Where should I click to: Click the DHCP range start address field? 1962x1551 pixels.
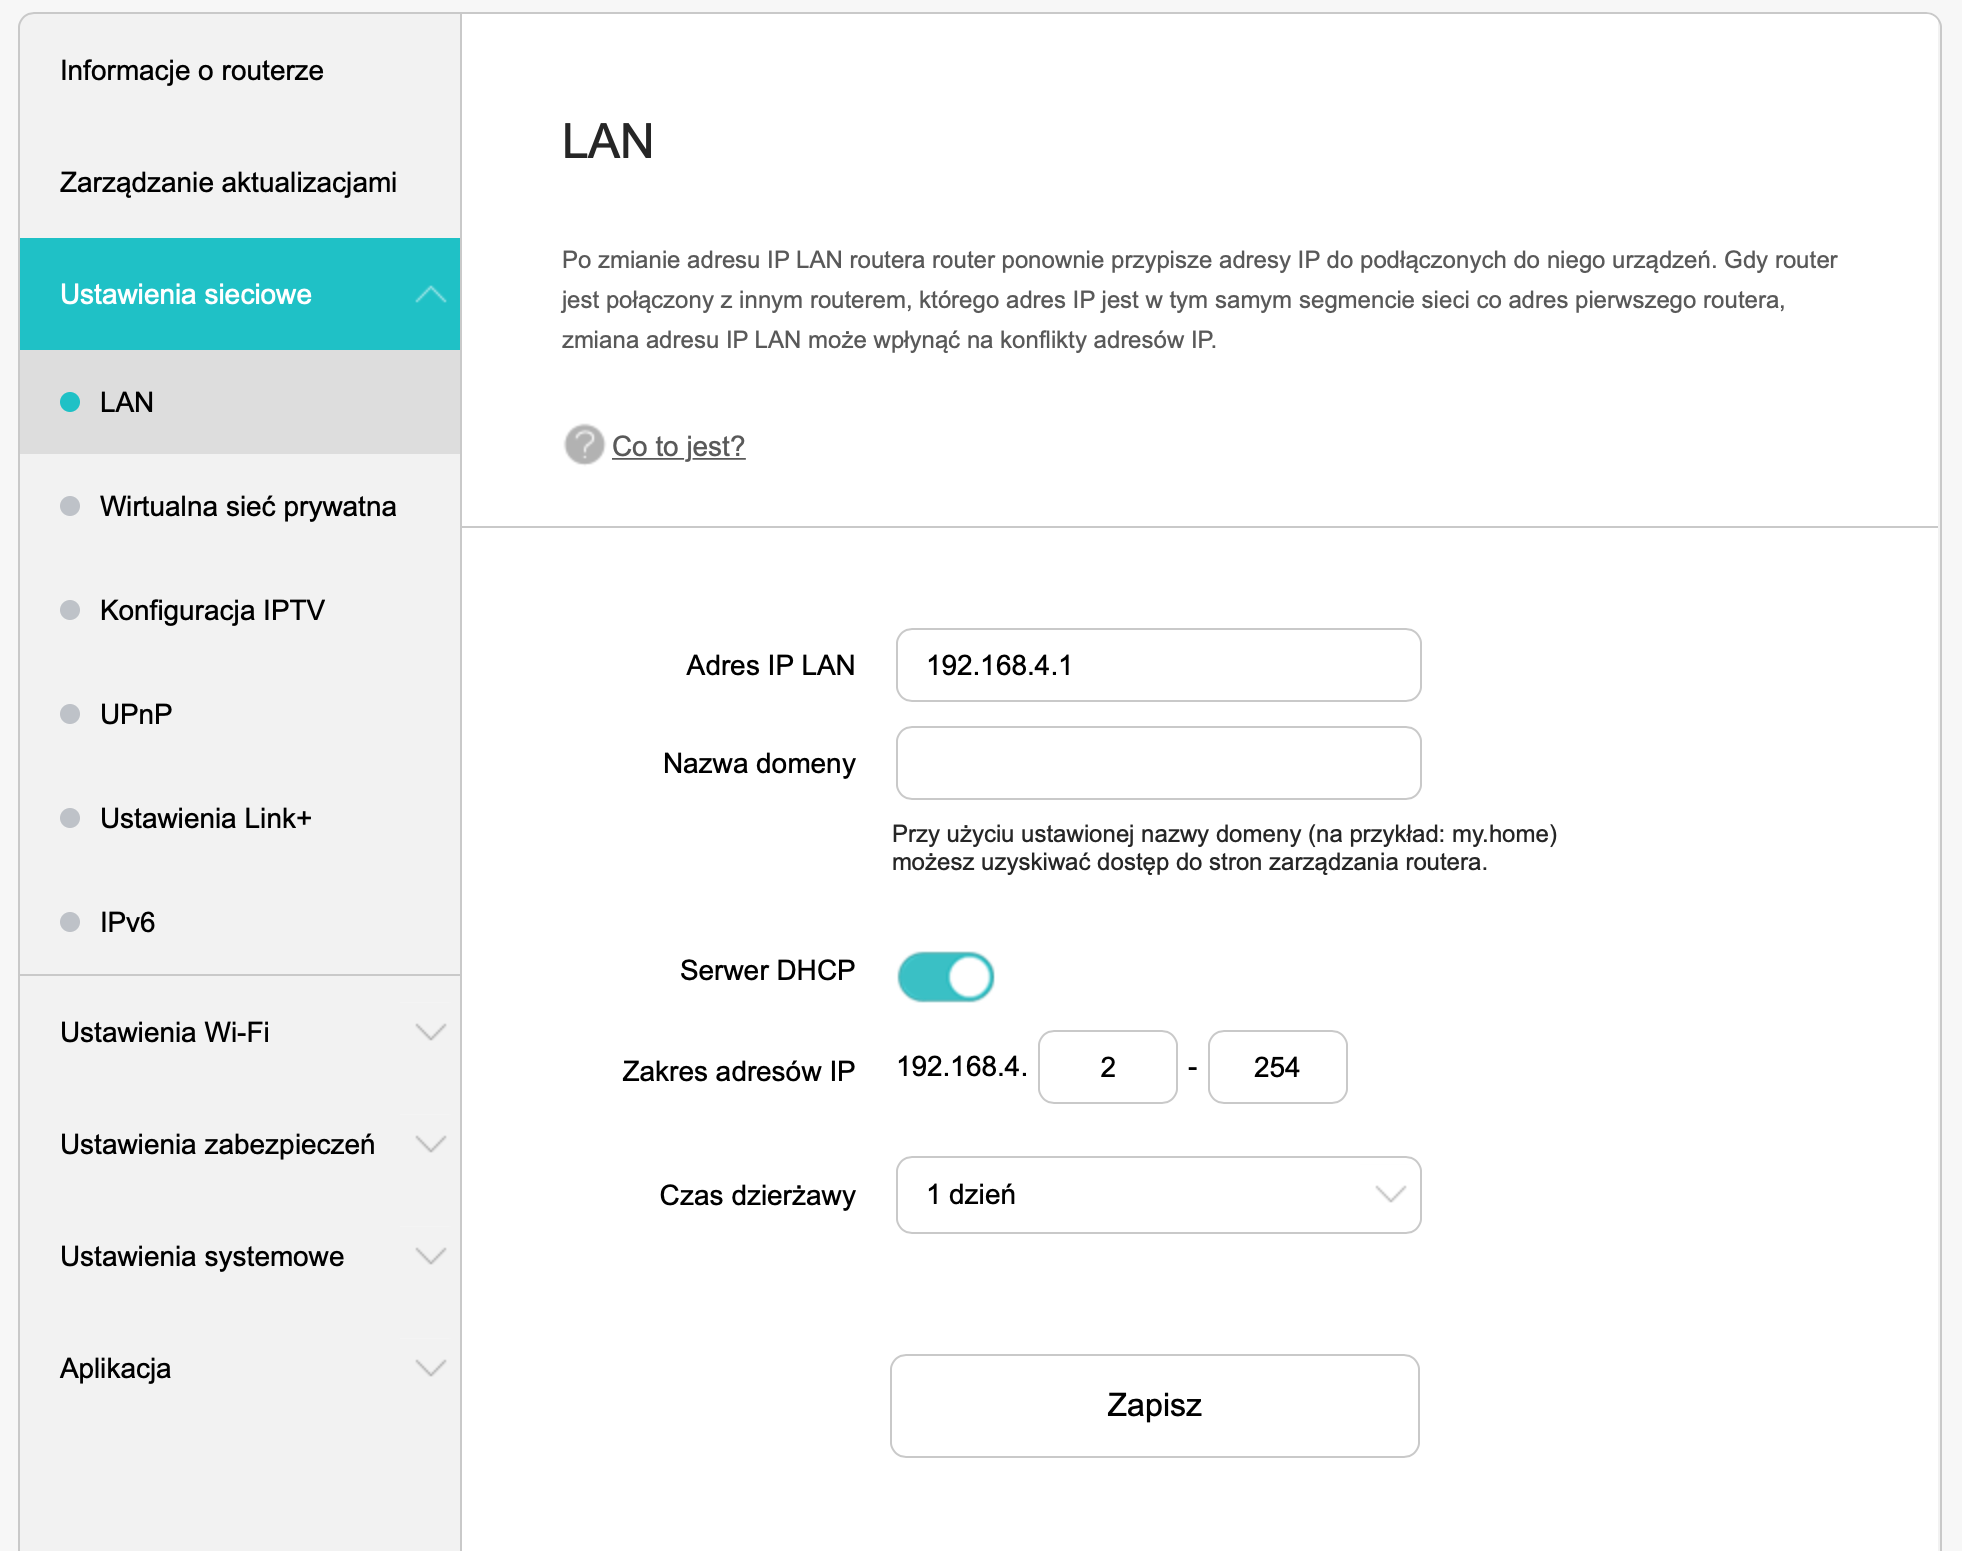(x=1107, y=1067)
